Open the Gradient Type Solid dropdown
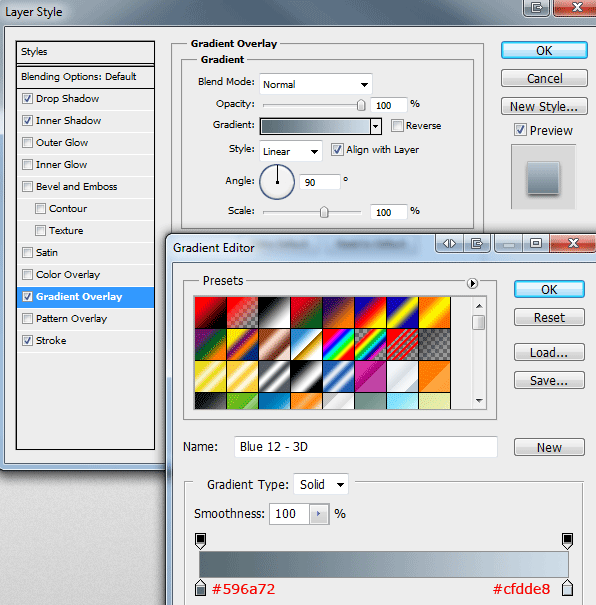This screenshot has width=596, height=605. pos(321,484)
